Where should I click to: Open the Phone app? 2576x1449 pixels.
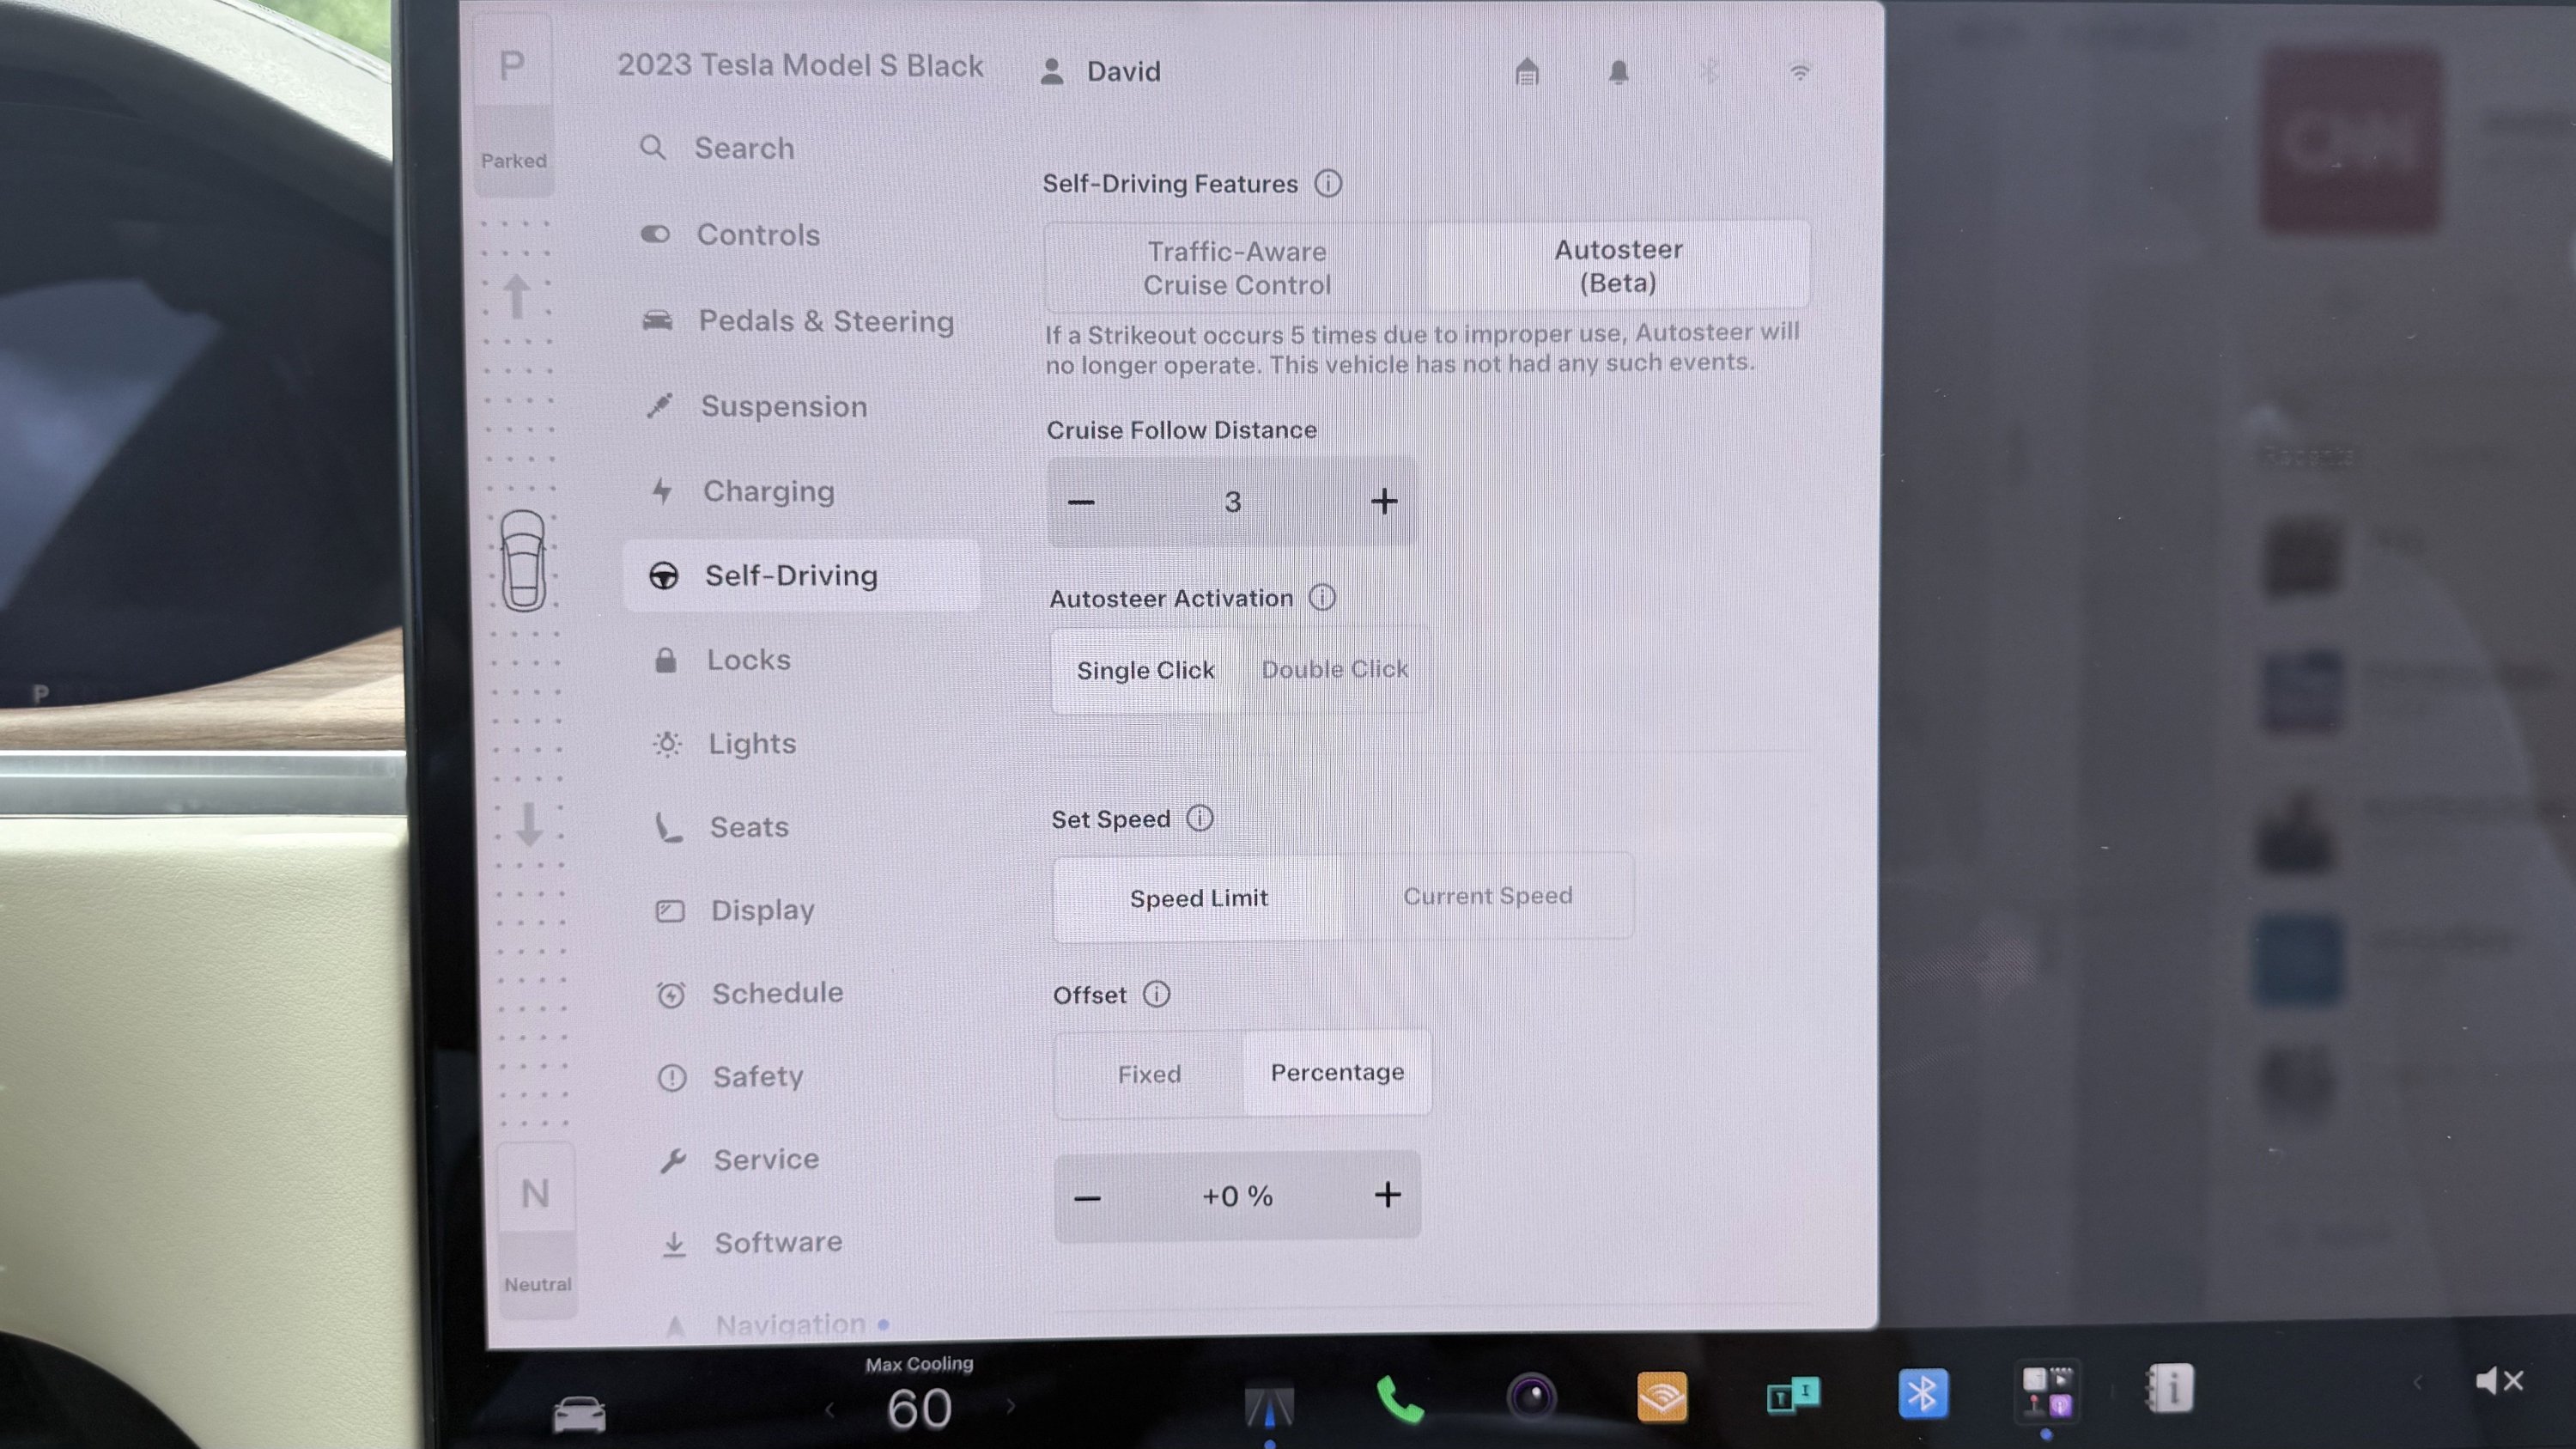click(1399, 1398)
